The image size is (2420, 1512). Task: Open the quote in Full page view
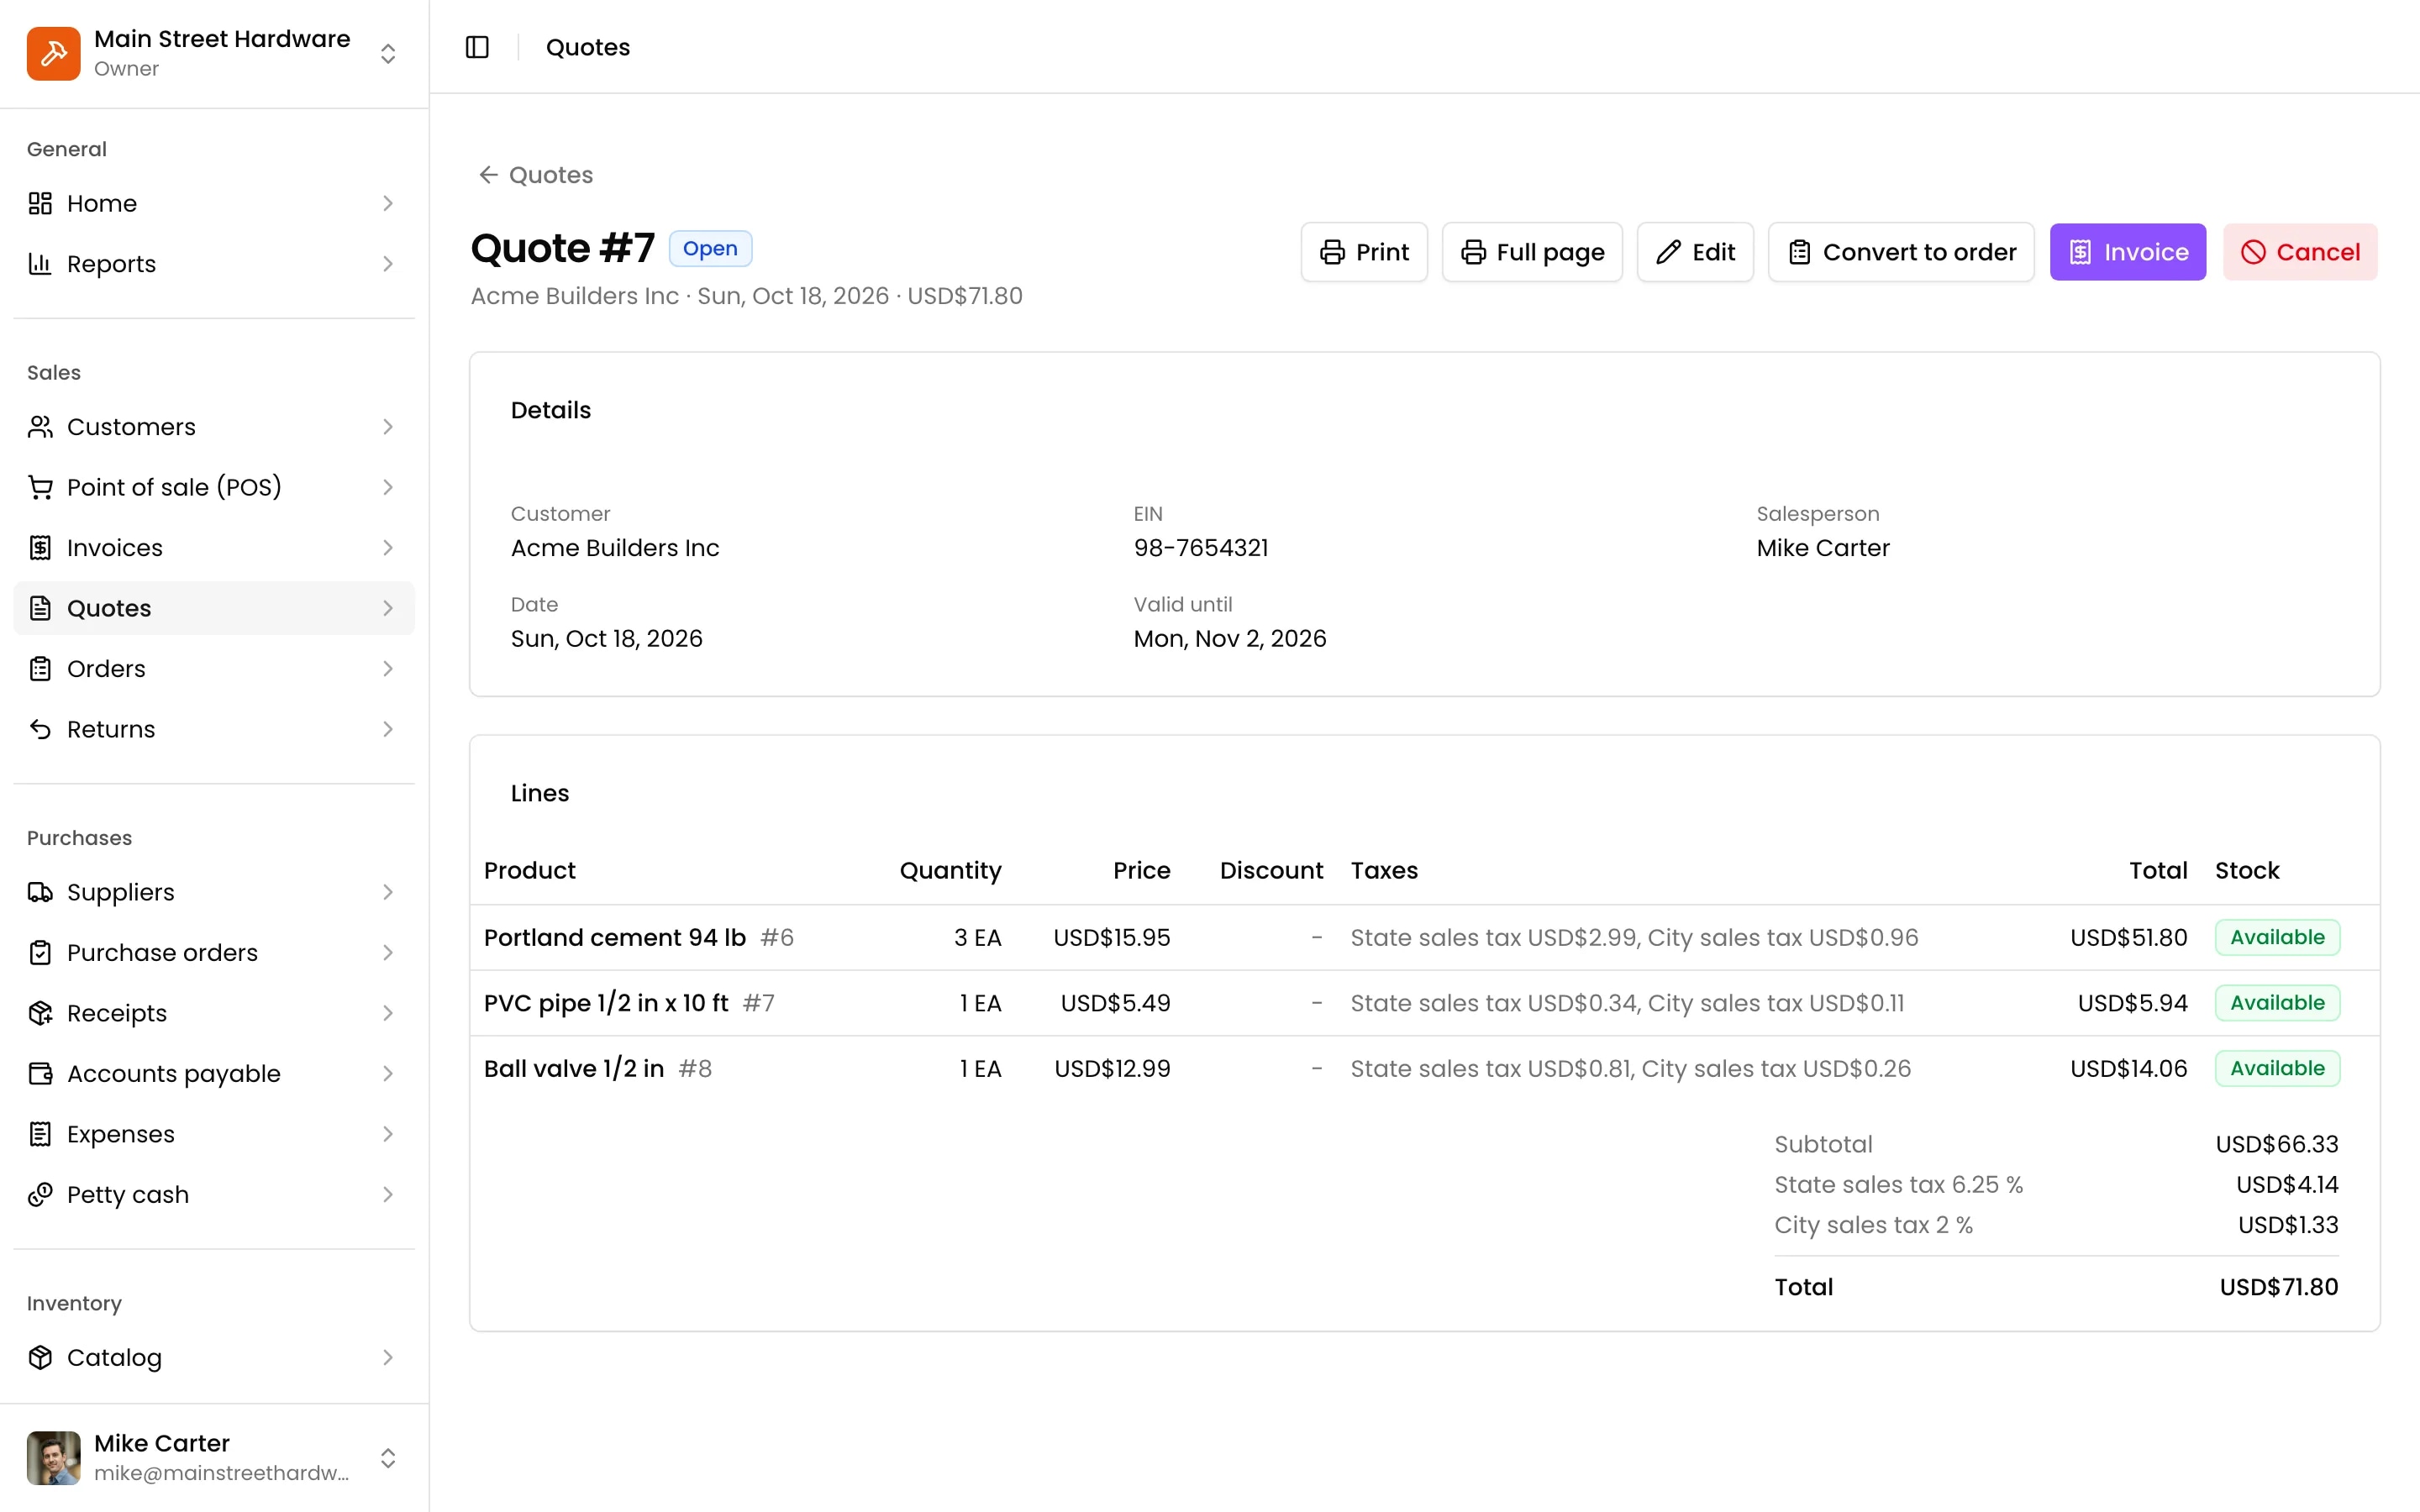(1532, 252)
